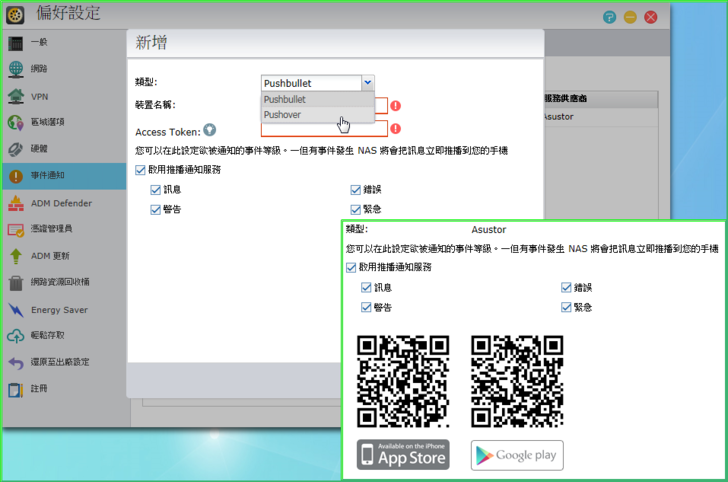Click the help icon beside Access Token
Viewport: 728px width, 482px height.
210,129
